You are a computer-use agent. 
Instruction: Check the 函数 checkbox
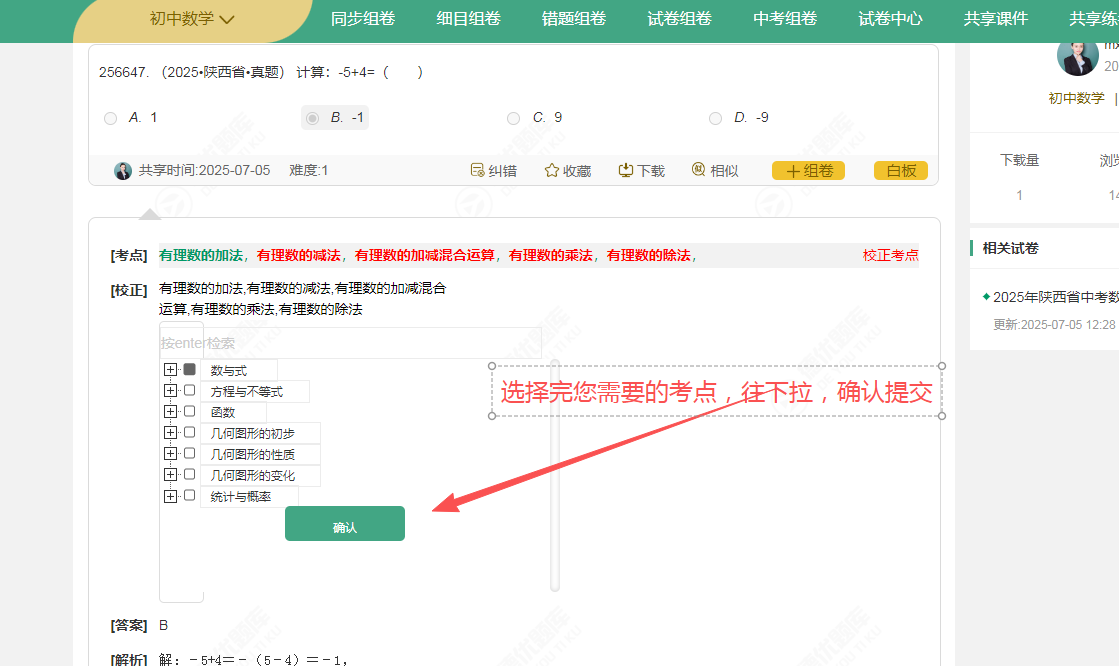point(190,411)
